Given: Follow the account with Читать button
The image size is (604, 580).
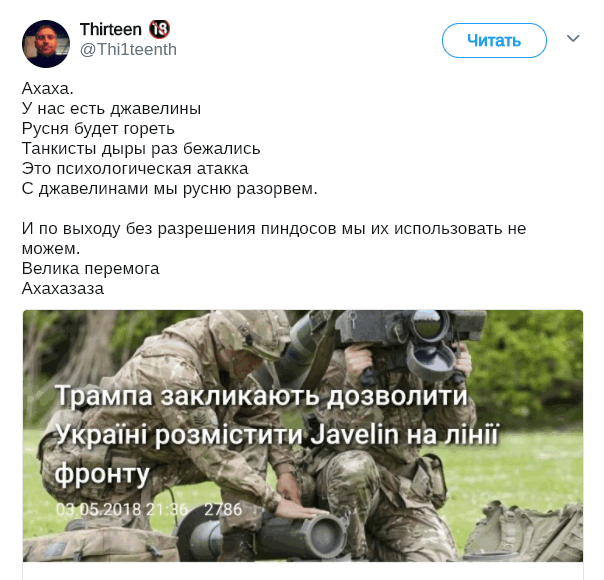Looking at the screenshot, I should (x=494, y=40).
